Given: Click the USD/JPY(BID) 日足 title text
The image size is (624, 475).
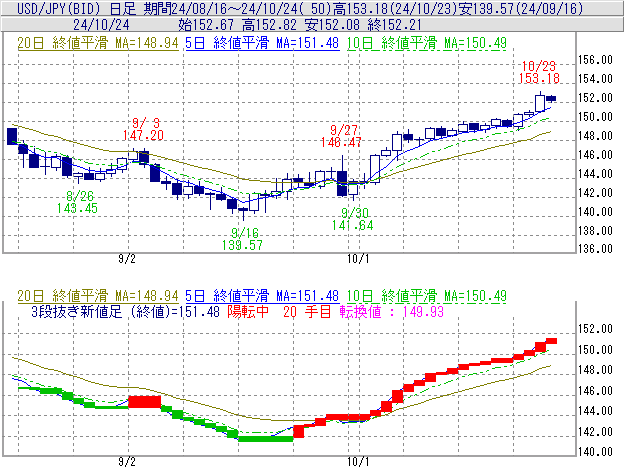Looking at the screenshot, I should [x=77, y=8].
